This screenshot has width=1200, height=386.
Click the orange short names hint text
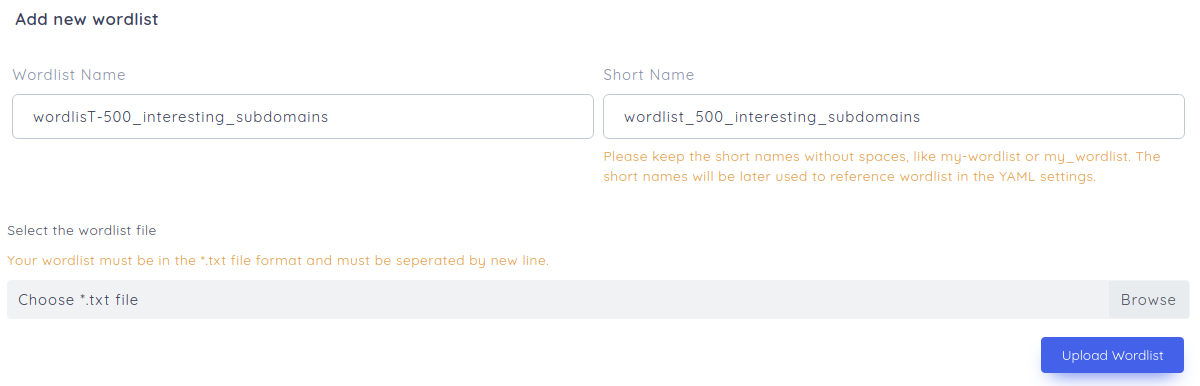(x=881, y=167)
